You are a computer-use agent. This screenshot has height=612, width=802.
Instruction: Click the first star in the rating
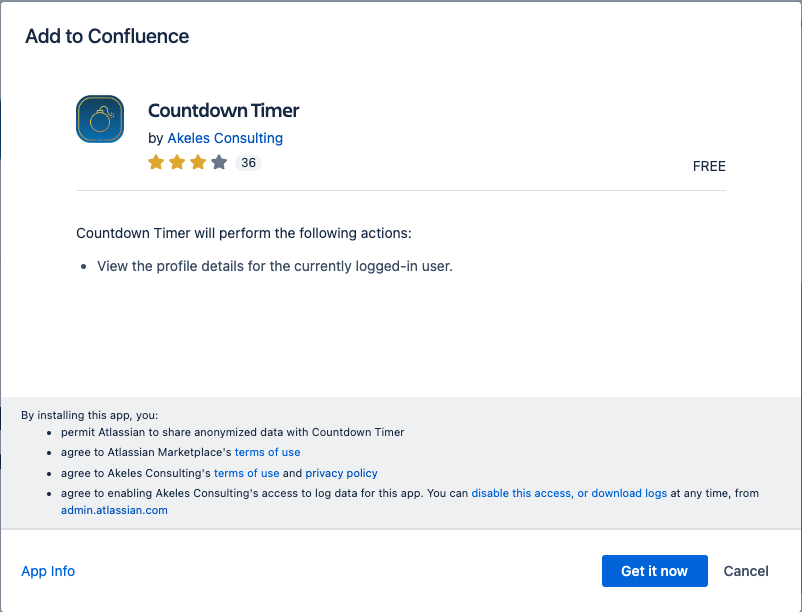(x=157, y=161)
